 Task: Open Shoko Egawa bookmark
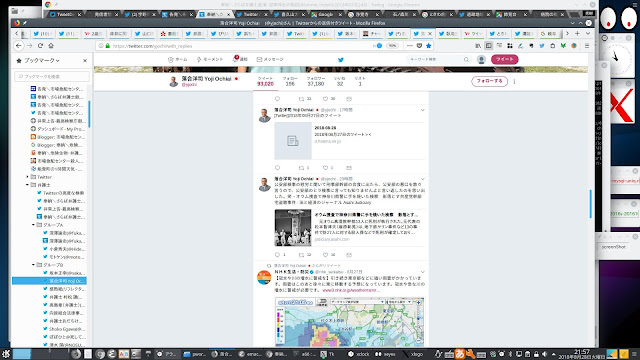pos(64,329)
